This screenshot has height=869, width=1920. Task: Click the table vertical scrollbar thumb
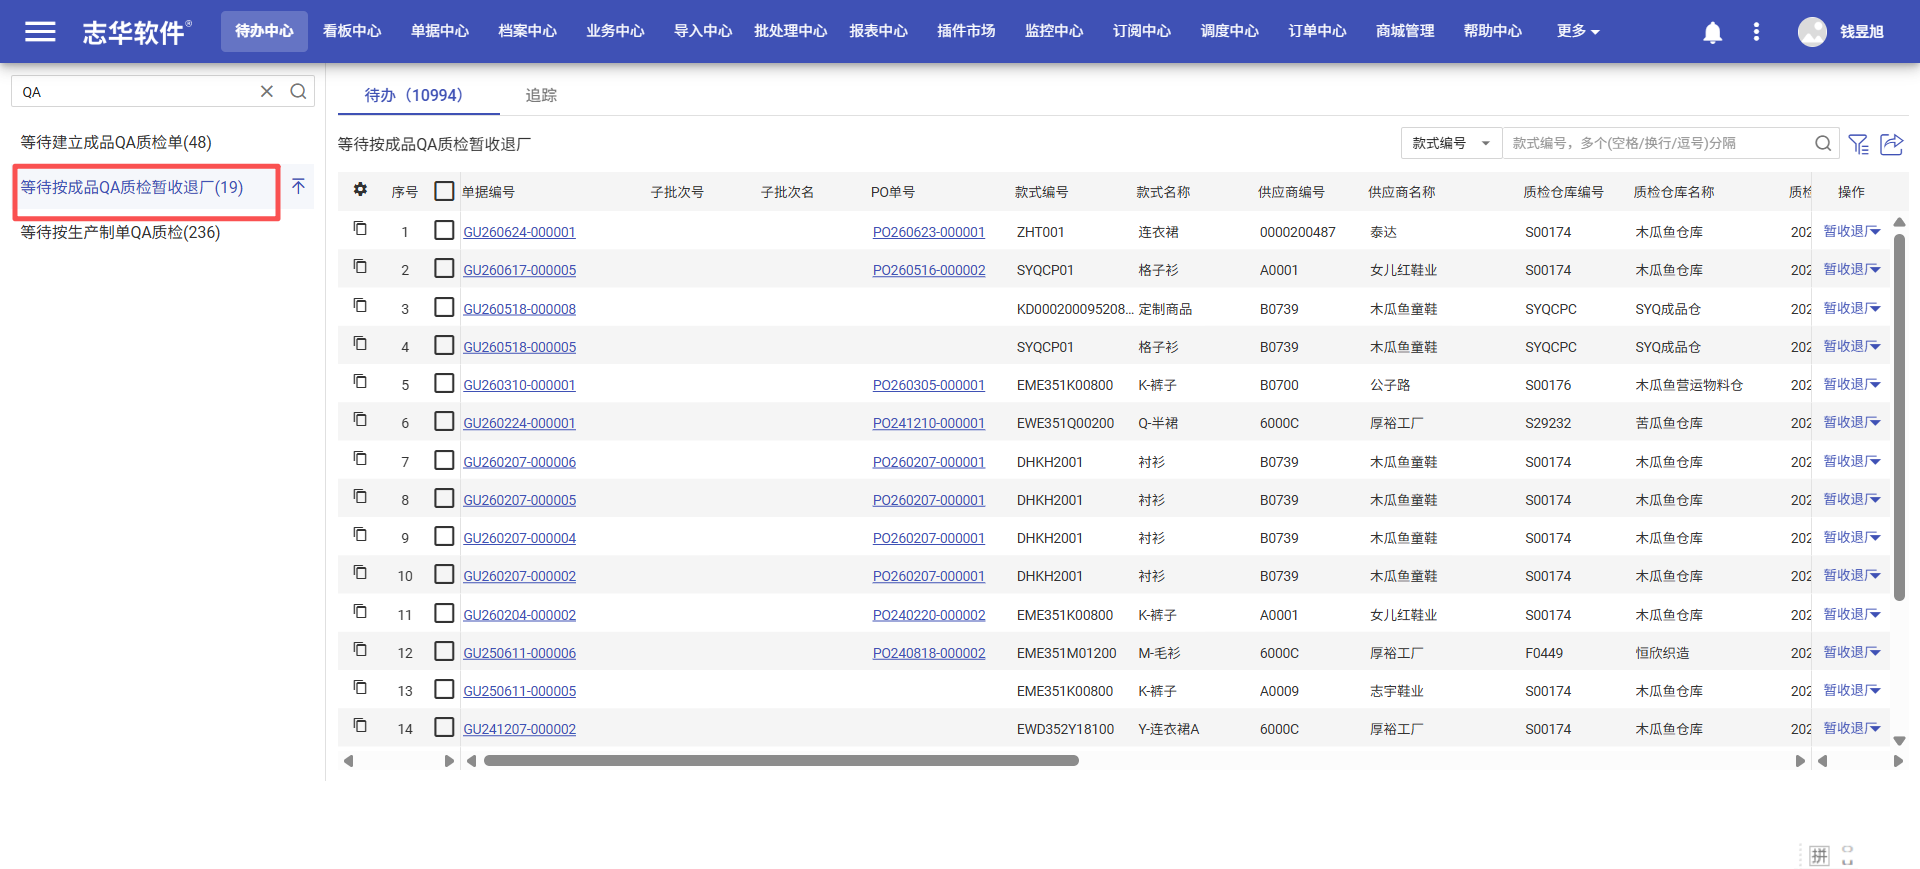click(x=1899, y=418)
